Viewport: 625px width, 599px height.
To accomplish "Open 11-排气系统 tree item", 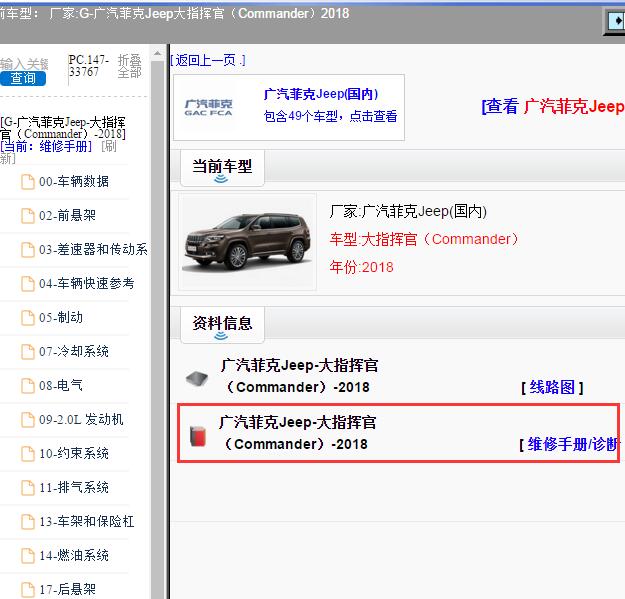I will pos(74,487).
